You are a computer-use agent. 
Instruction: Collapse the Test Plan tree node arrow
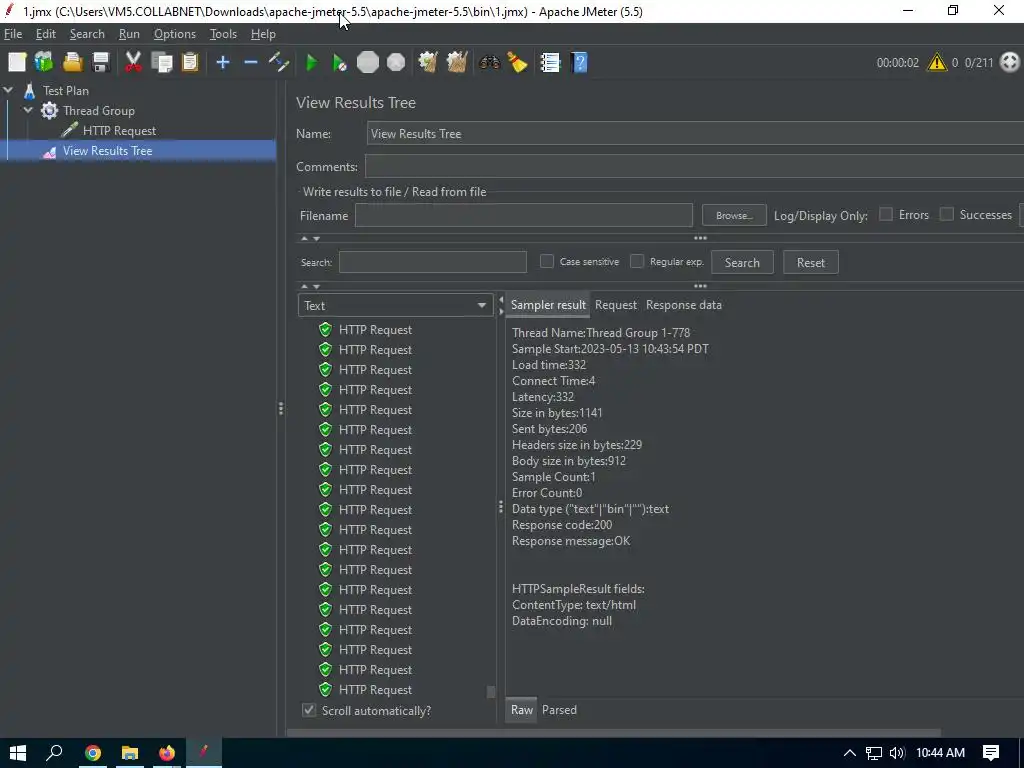click(8, 90)
